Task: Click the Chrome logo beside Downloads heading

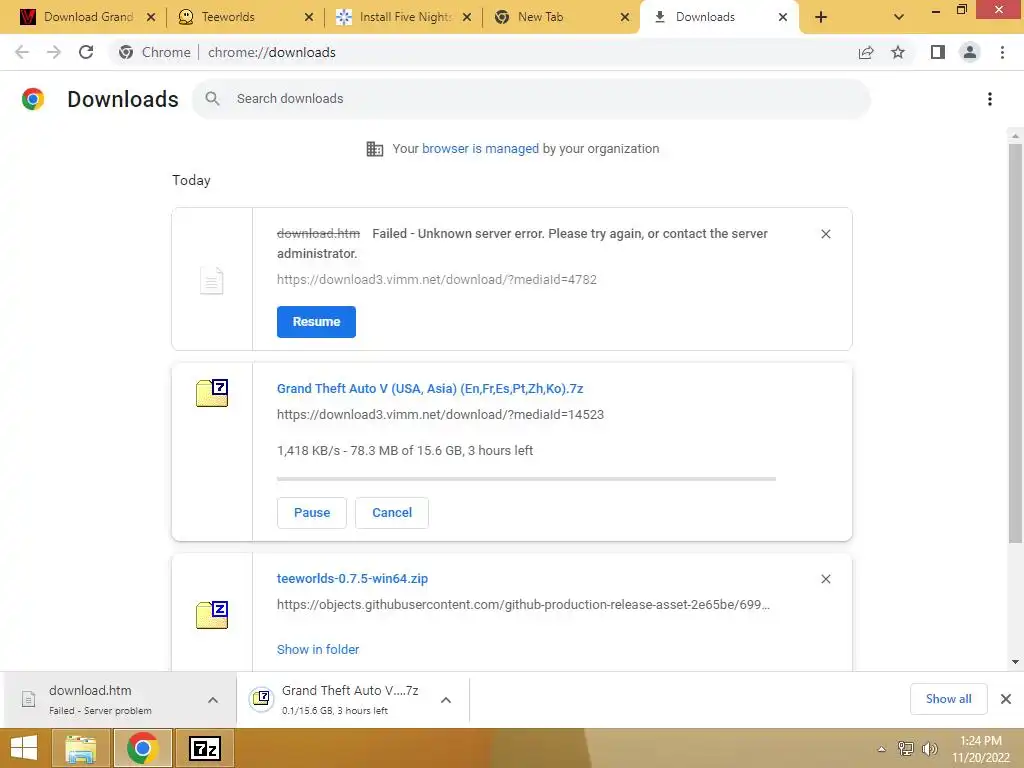Action: pyautogui.click(x=33, y=99)
